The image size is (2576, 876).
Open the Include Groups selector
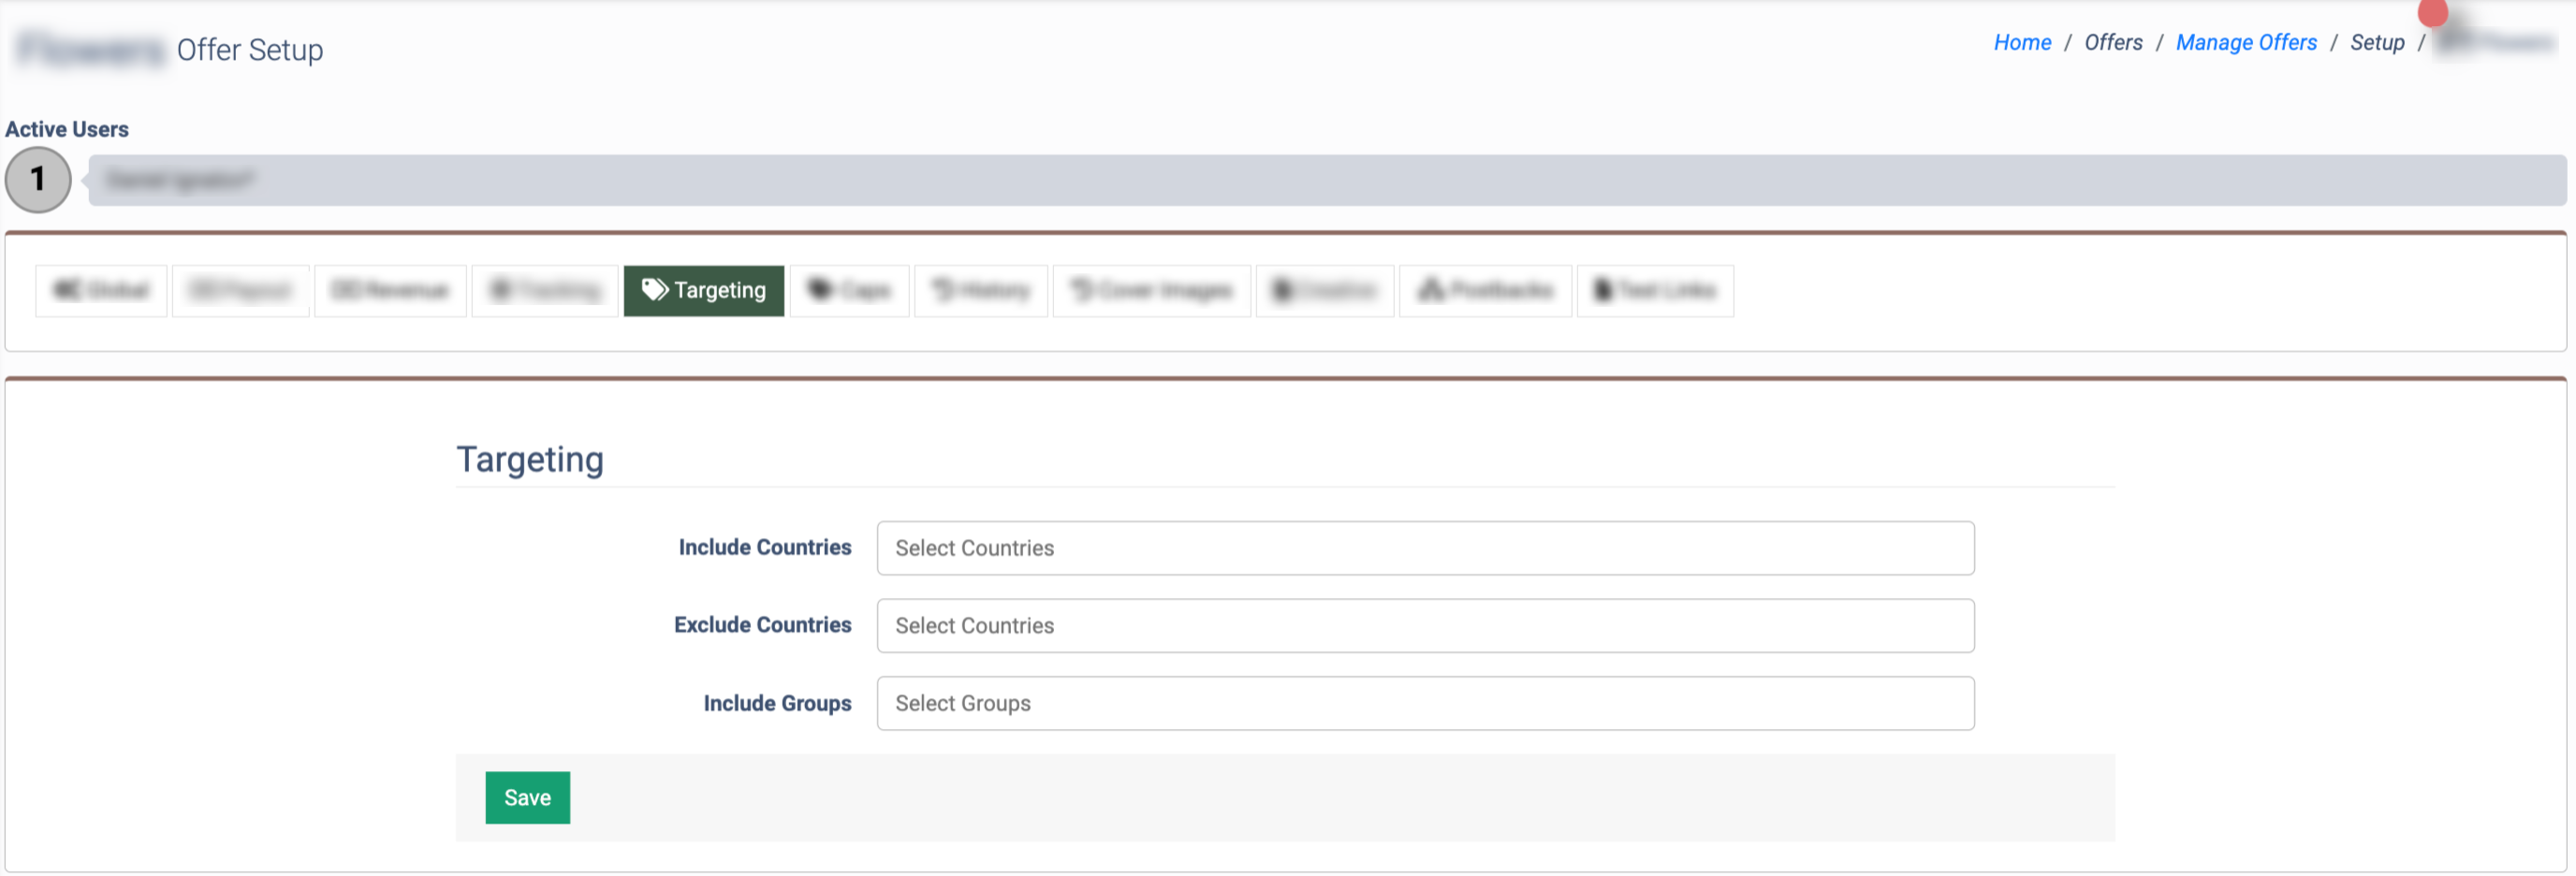(x=1424, y=704)
